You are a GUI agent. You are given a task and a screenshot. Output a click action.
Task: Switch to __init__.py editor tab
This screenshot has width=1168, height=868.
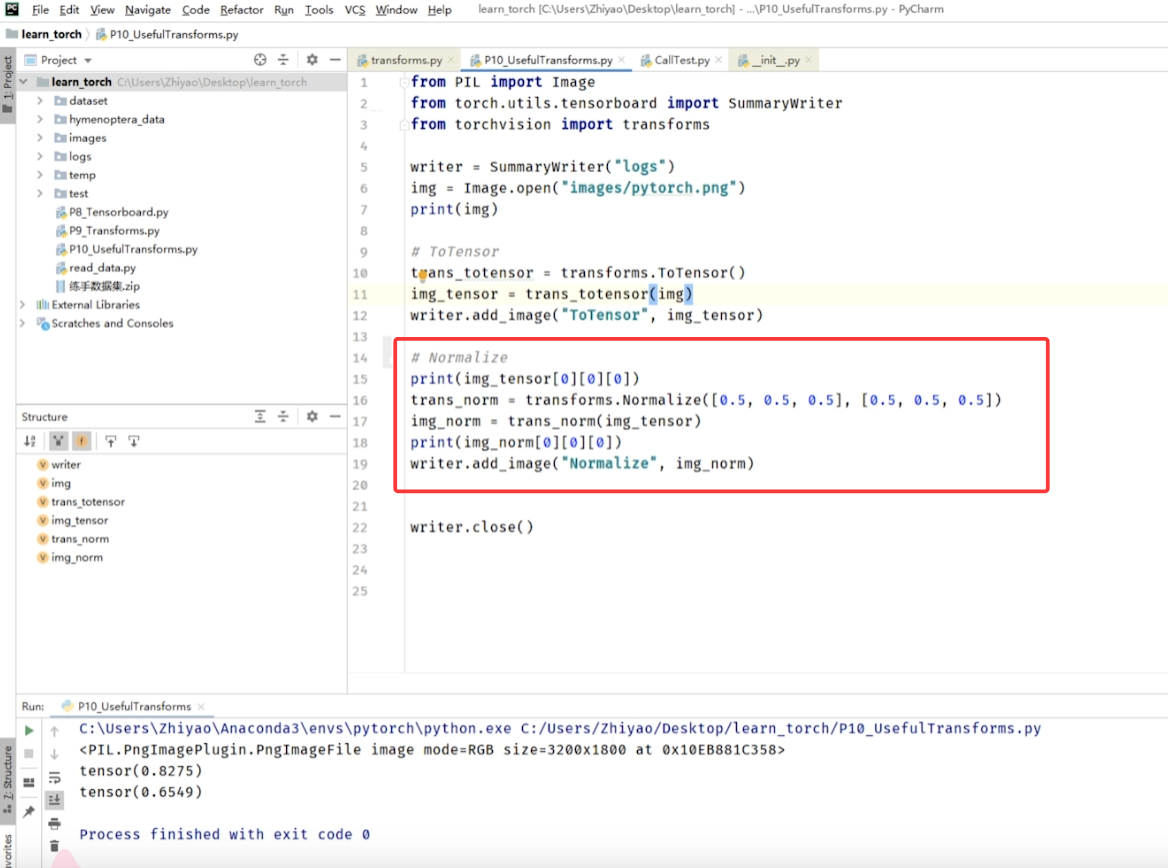click(775, 60)
